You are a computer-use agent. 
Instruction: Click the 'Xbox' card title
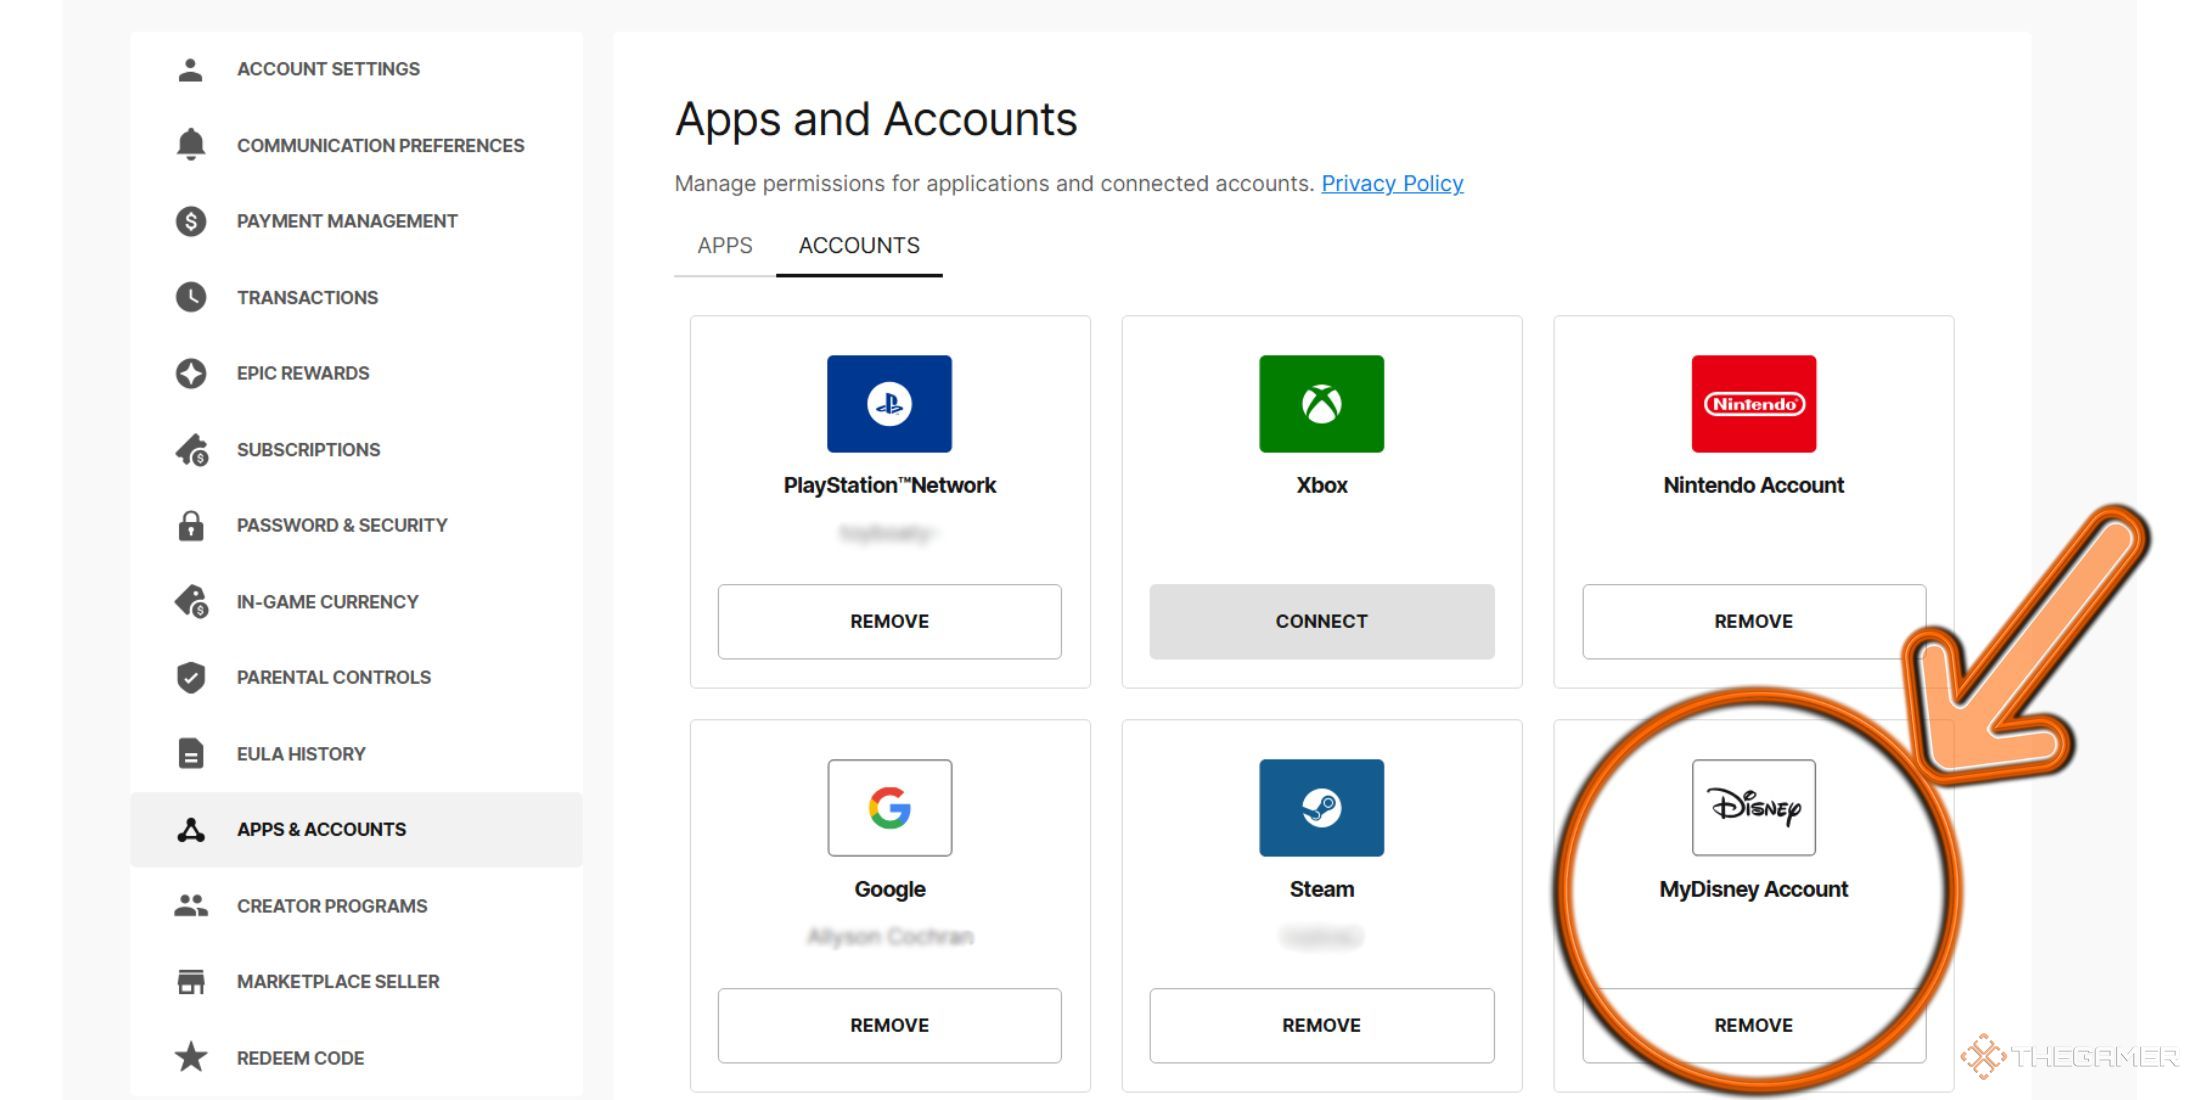point(1321,485)
